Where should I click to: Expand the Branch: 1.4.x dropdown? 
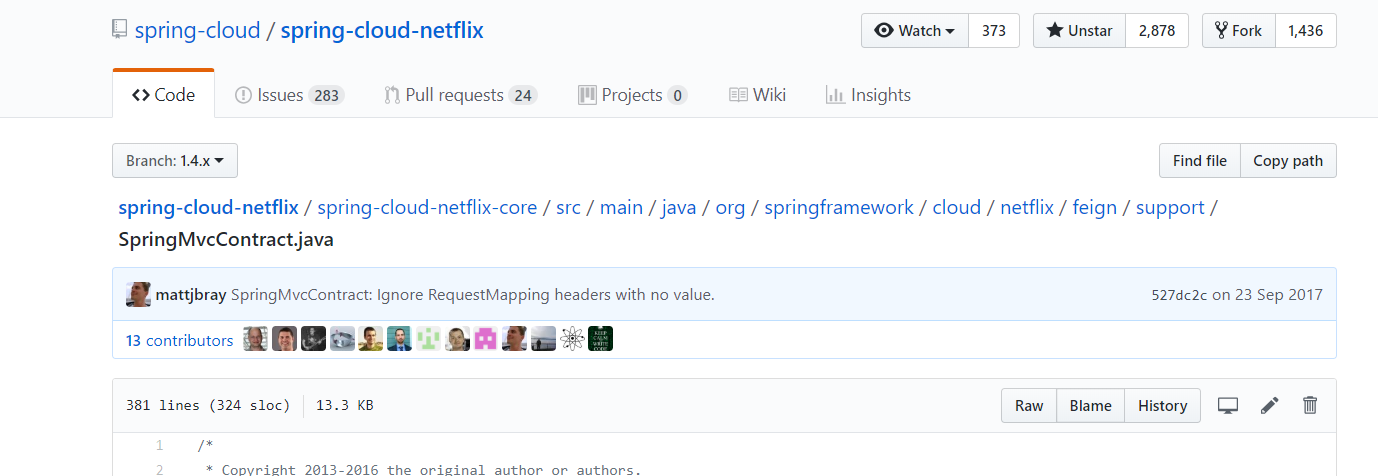175,161
